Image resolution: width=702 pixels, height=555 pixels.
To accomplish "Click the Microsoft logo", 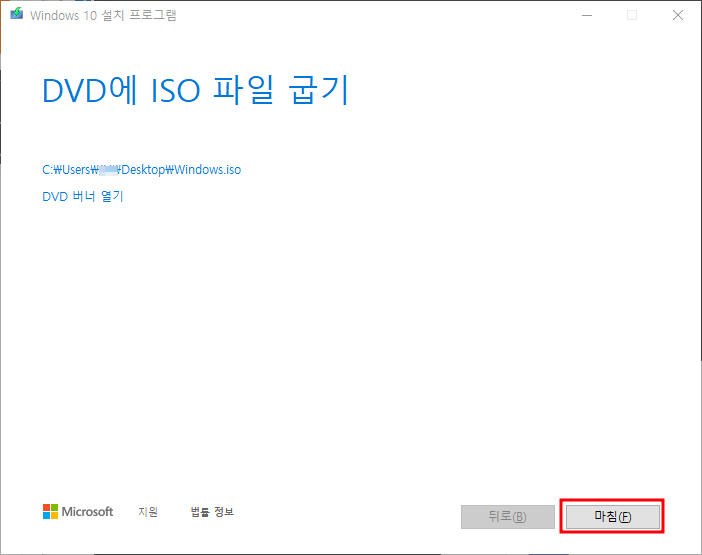I will coord(78,512).
